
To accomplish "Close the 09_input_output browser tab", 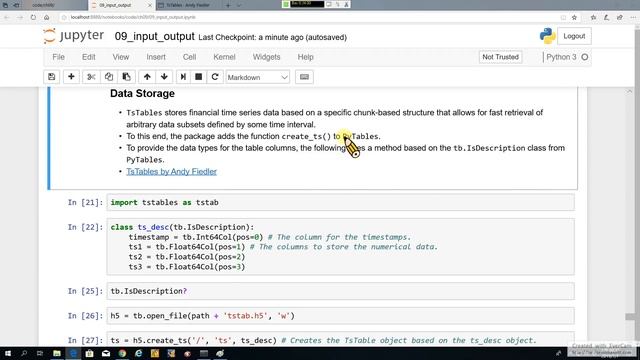I will (x=149, y=5).
